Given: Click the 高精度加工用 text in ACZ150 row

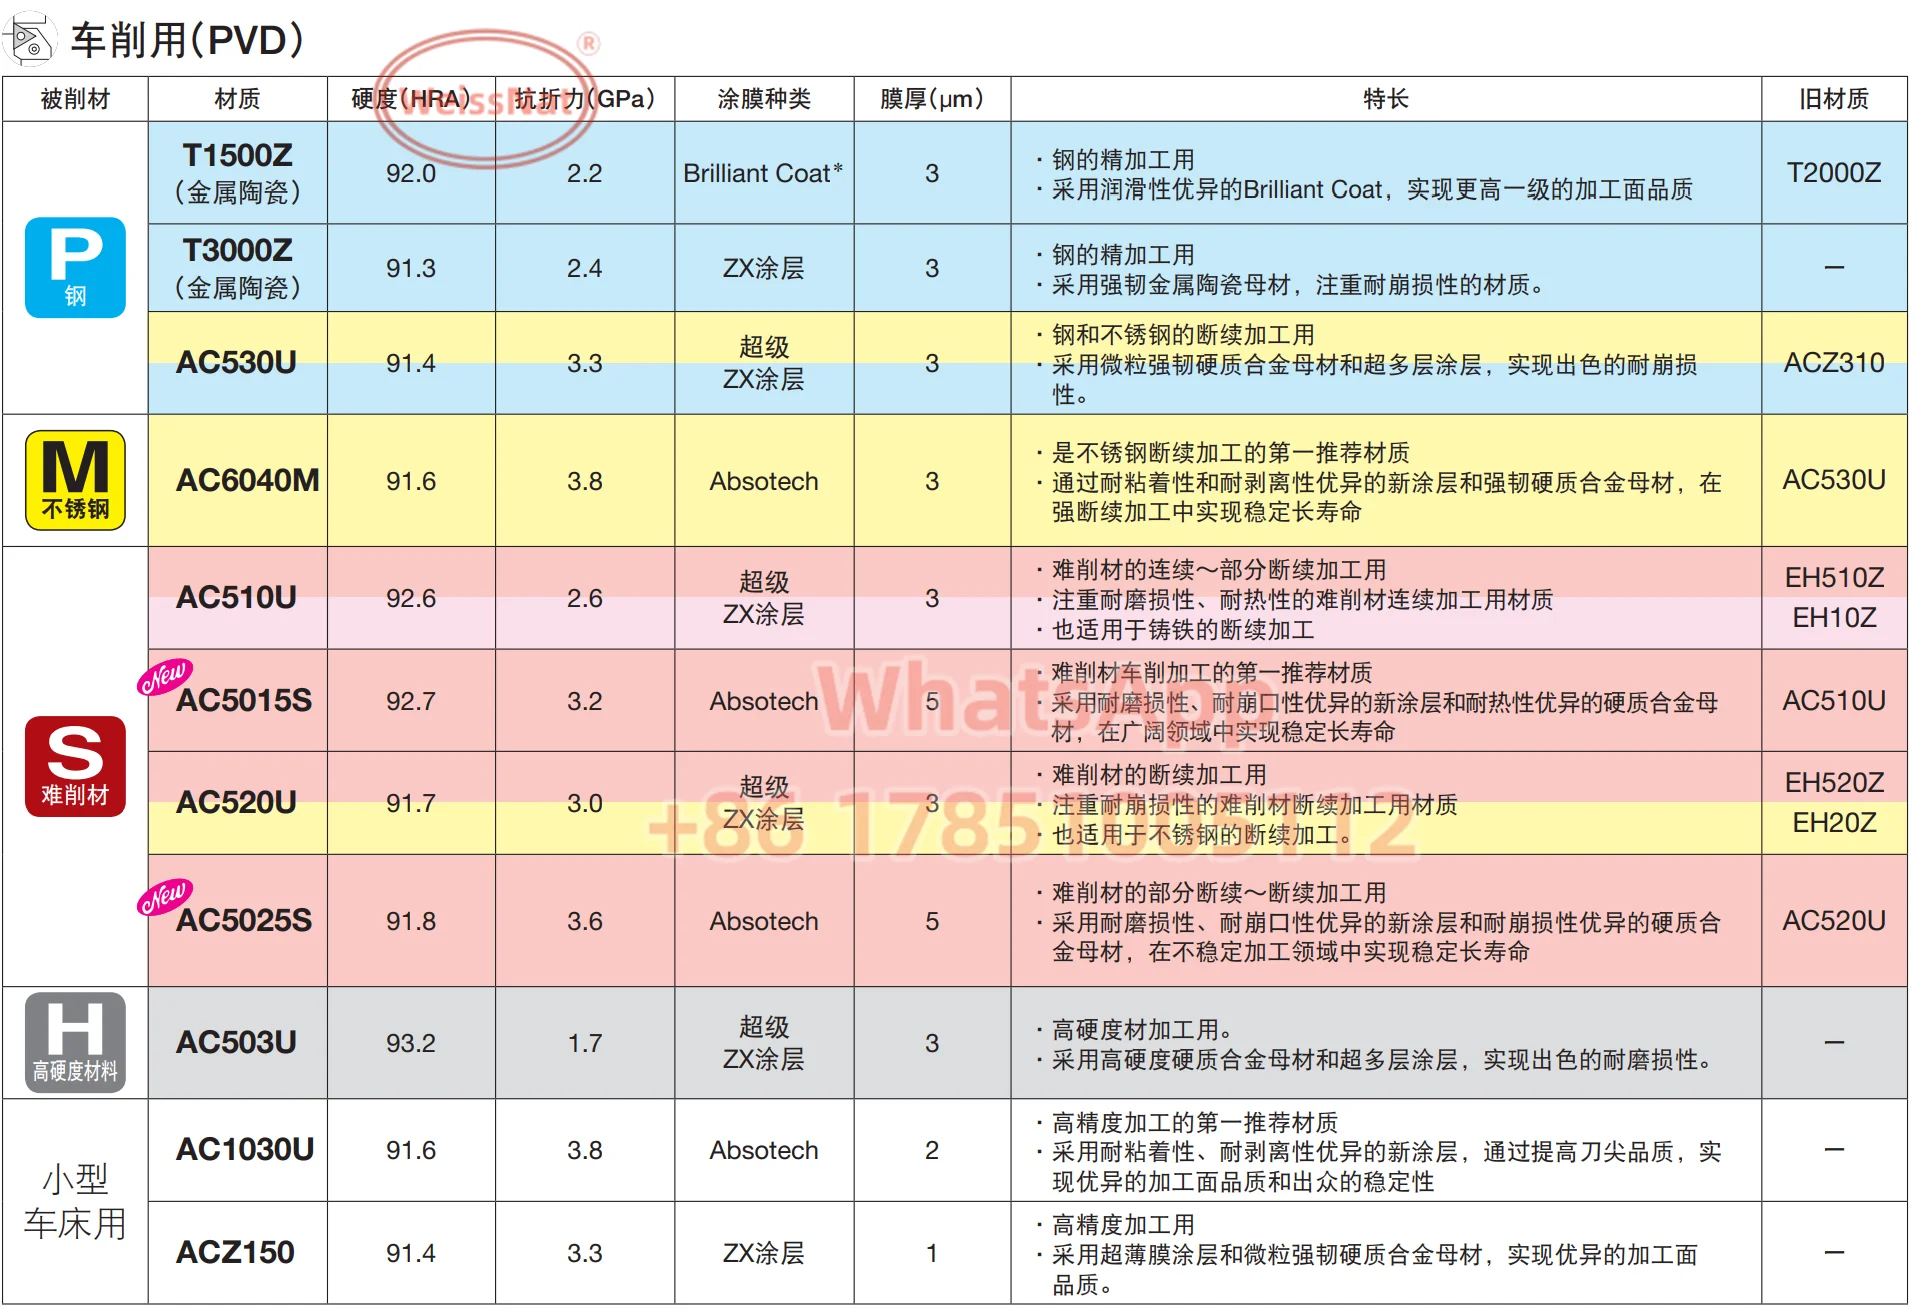Looking at the screenshot, I should [1123, 1224].
